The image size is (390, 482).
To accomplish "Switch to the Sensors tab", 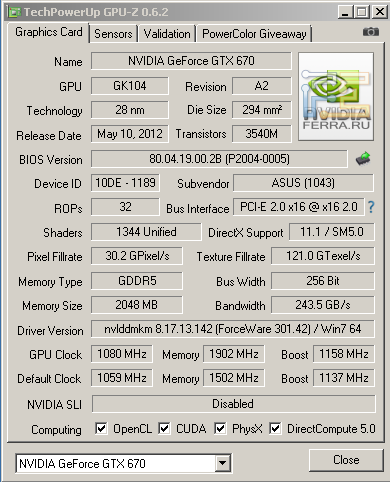I will coord(113,34).
